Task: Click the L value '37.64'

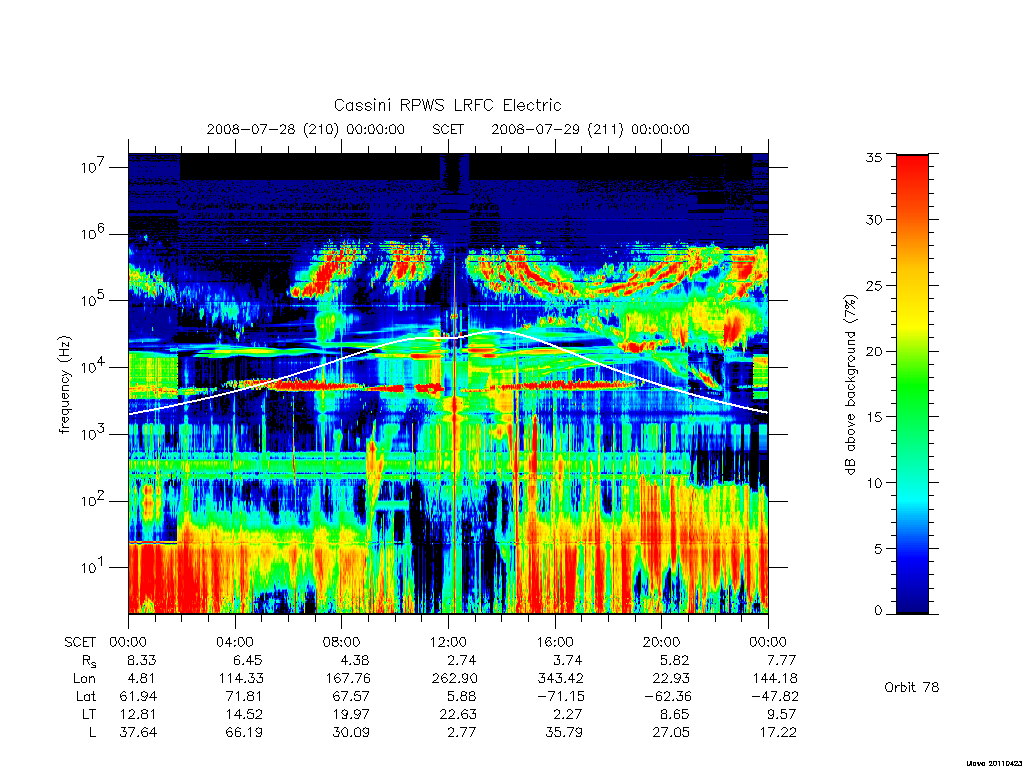Action: (138, 732)
